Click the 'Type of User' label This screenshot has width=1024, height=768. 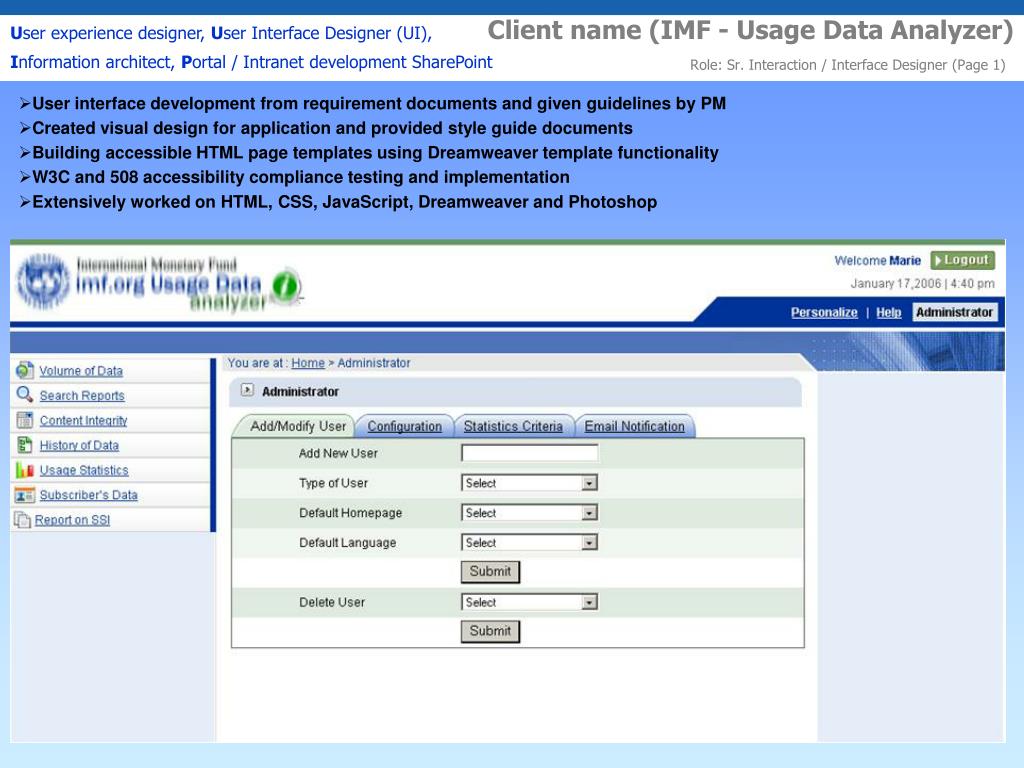(x=333, y=483)
